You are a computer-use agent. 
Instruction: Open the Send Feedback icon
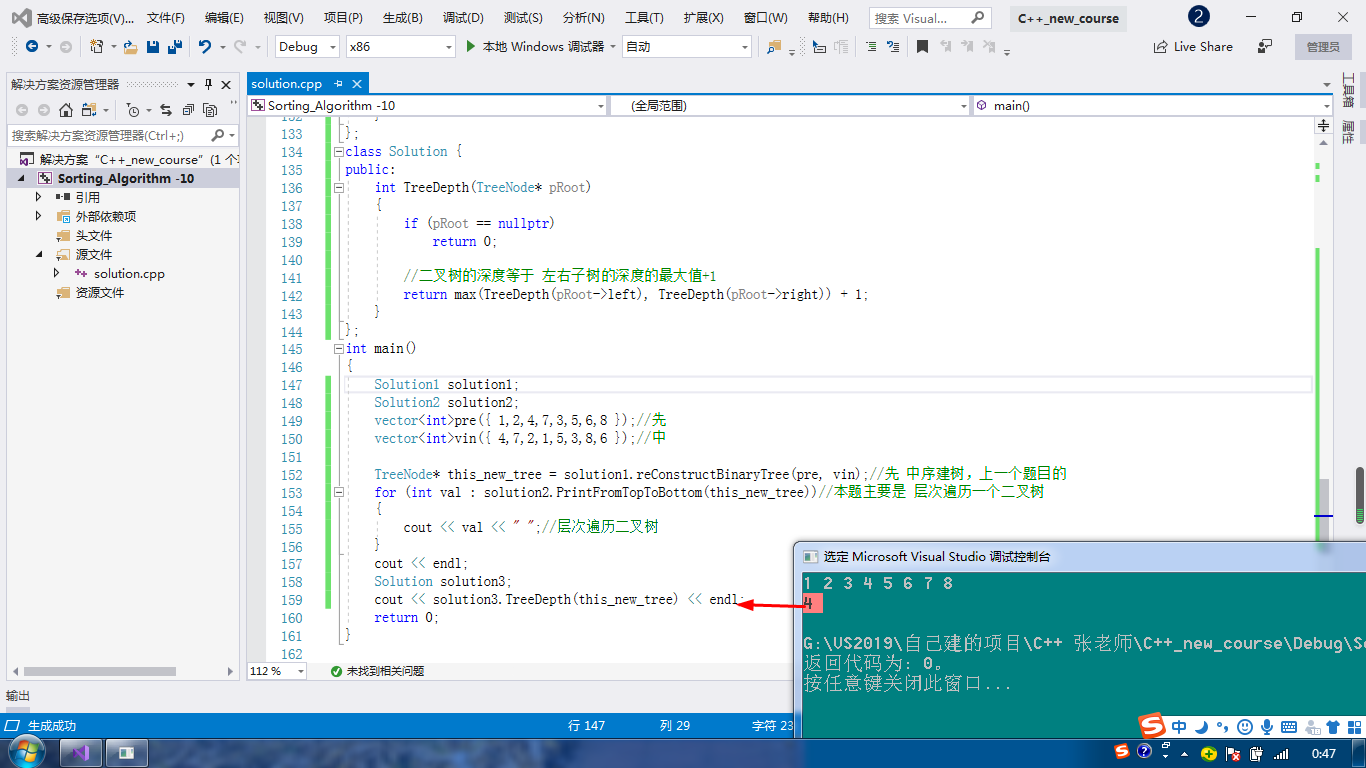tap(1265, 46)
